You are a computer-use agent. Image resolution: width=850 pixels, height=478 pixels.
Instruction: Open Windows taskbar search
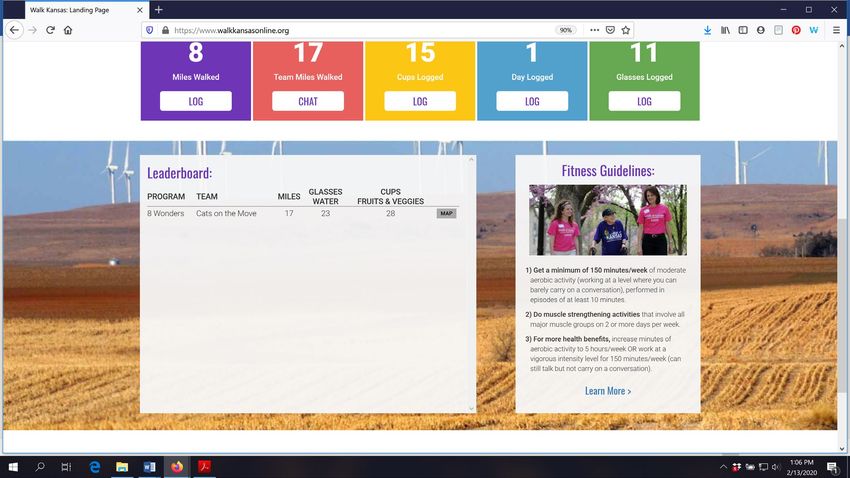click(40, 467)
